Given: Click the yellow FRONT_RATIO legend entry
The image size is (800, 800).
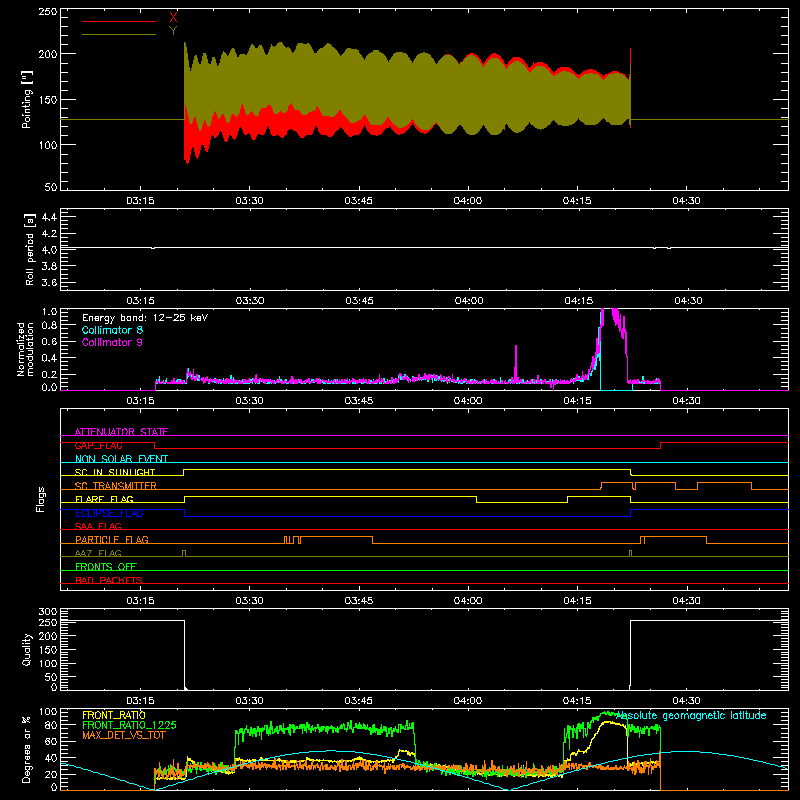Looking at the screenshot, I should click(x=114, y=715).
